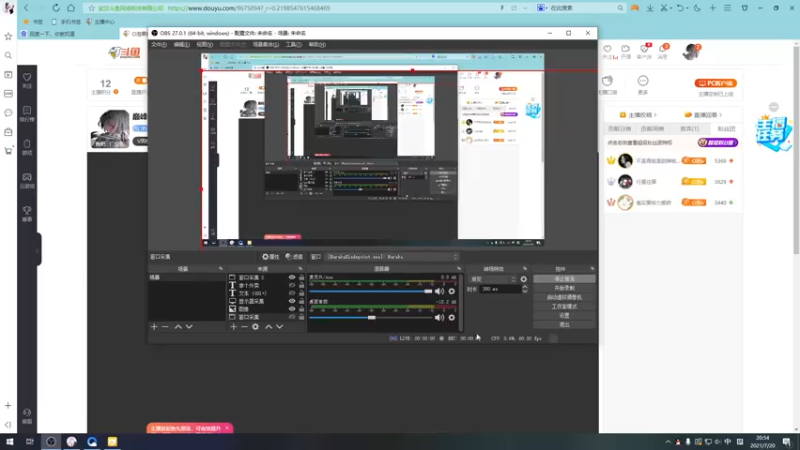
Task: Remove selected source with minus icon
Action: pyautogui.click(x=244, y=327)
